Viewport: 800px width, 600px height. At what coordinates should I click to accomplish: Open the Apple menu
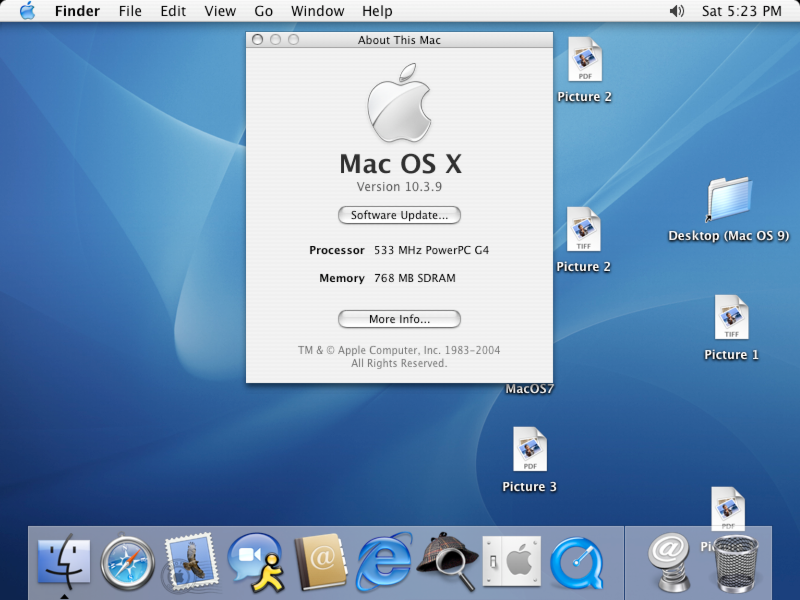tap(28, 11)
